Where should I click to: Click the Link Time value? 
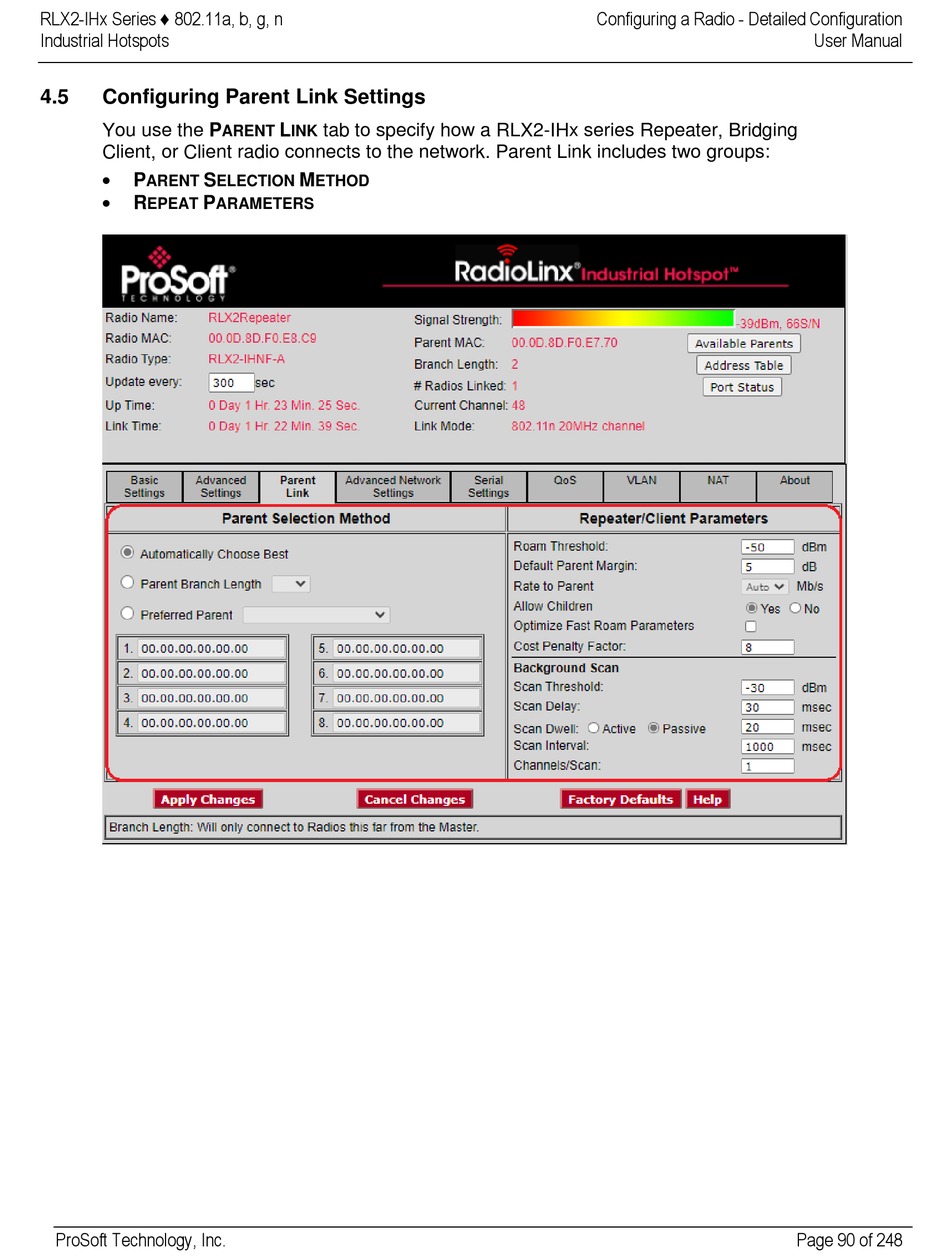click(284, 426)
